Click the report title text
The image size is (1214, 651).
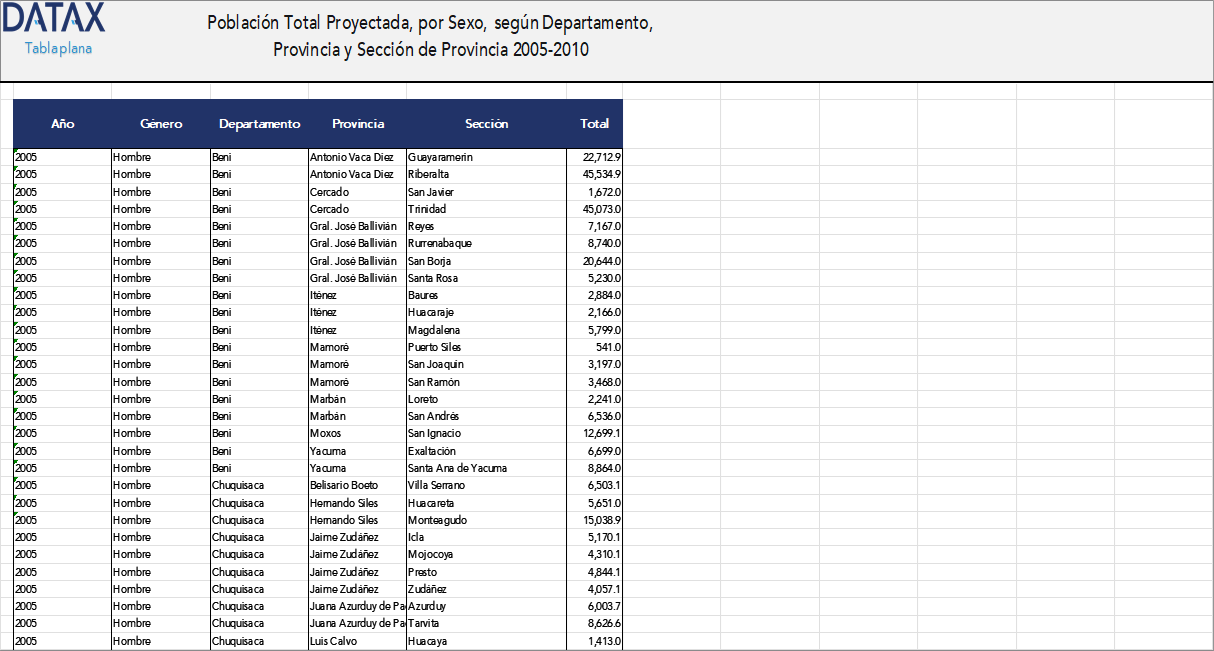[430, 32]
